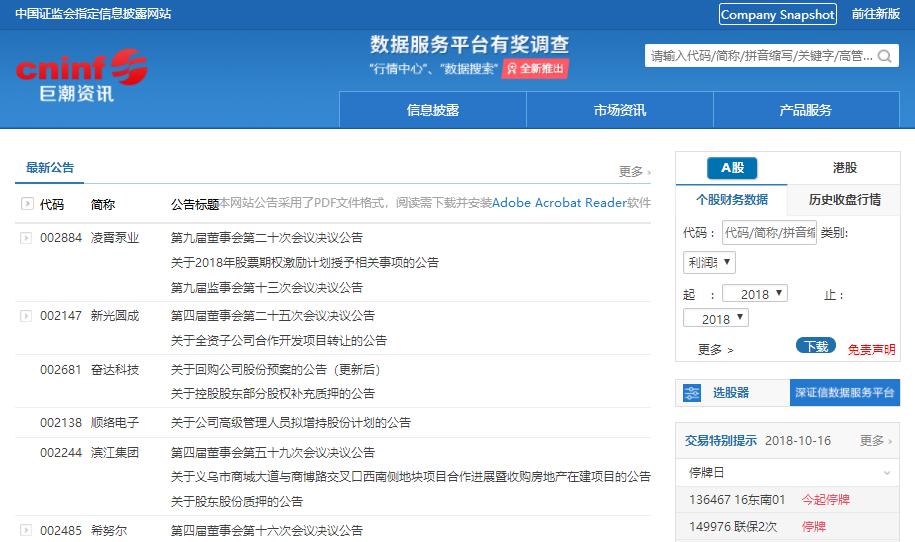Open the cninfo logo homepage
The width and height of the screenshot is (915, 542).
pos(81,74)
